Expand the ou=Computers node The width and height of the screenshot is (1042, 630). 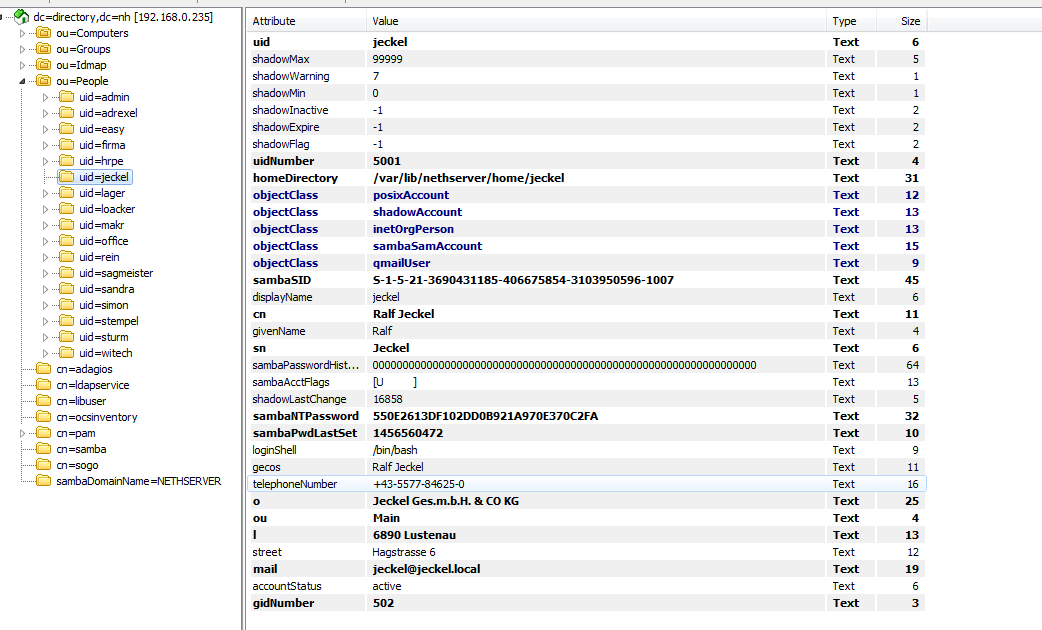23,33
